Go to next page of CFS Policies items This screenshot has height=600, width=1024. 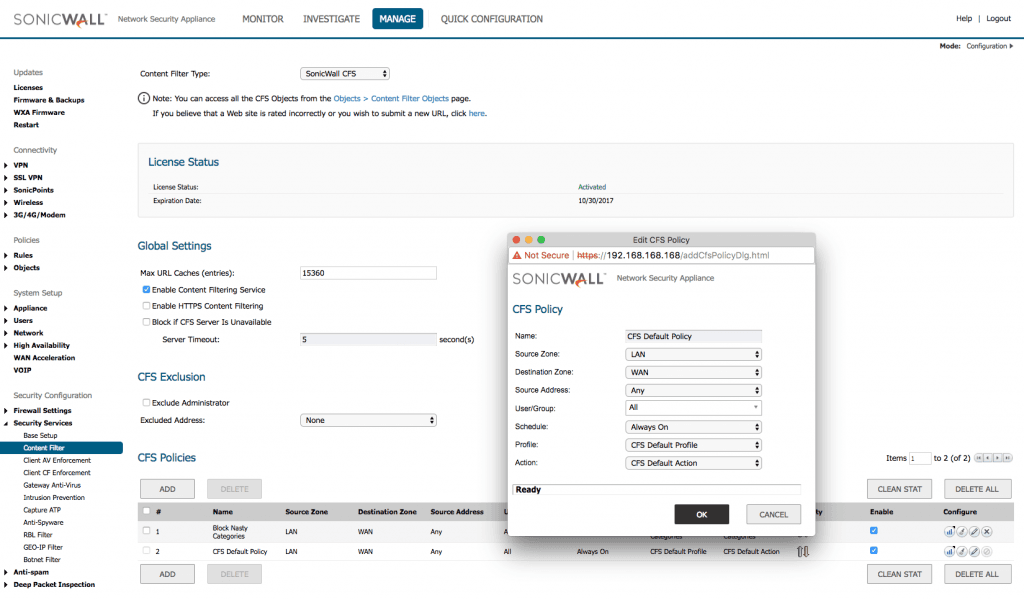997,458
